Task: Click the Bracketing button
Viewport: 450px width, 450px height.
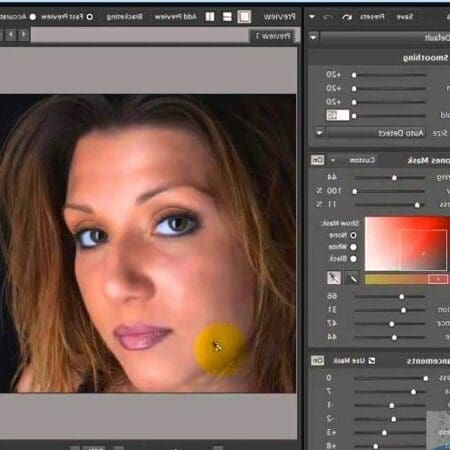Action: tap(125, 17)
